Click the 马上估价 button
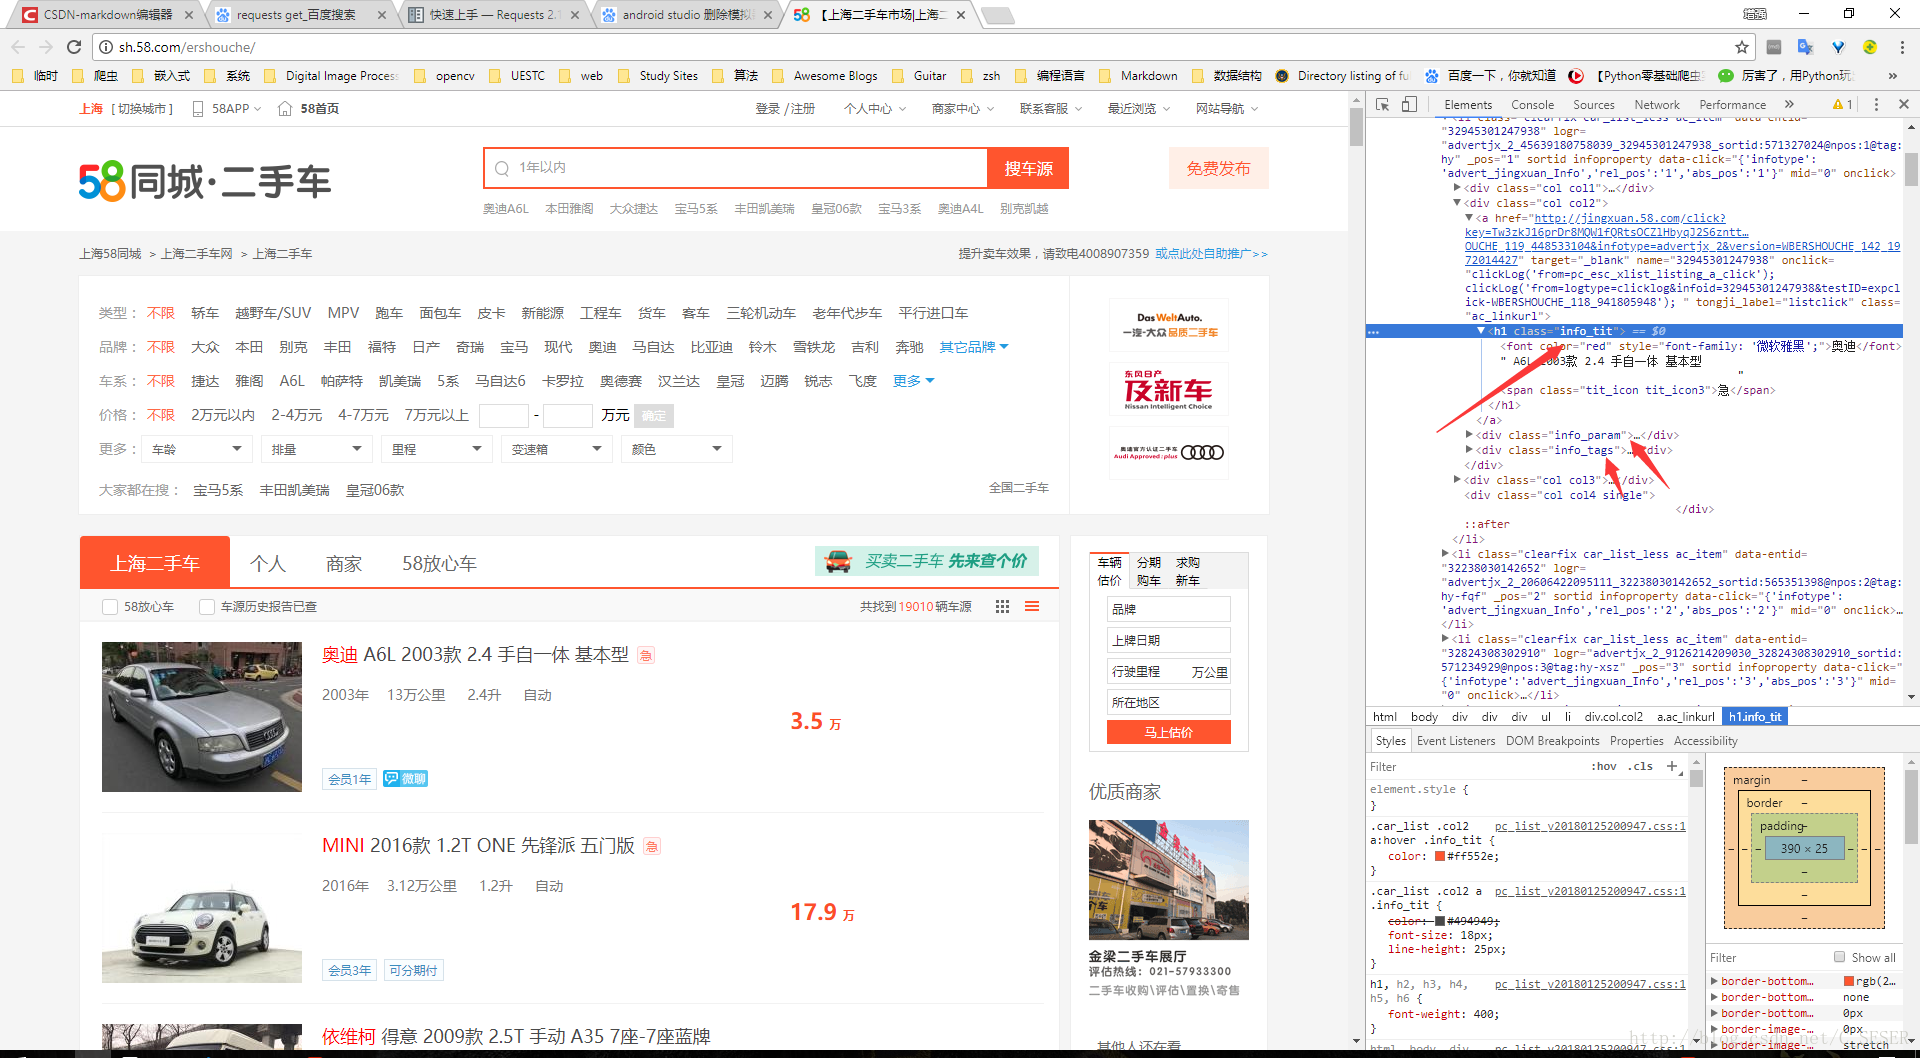The width and height of the screenshot is (1920, 1058). click(x=1168, y=733)
